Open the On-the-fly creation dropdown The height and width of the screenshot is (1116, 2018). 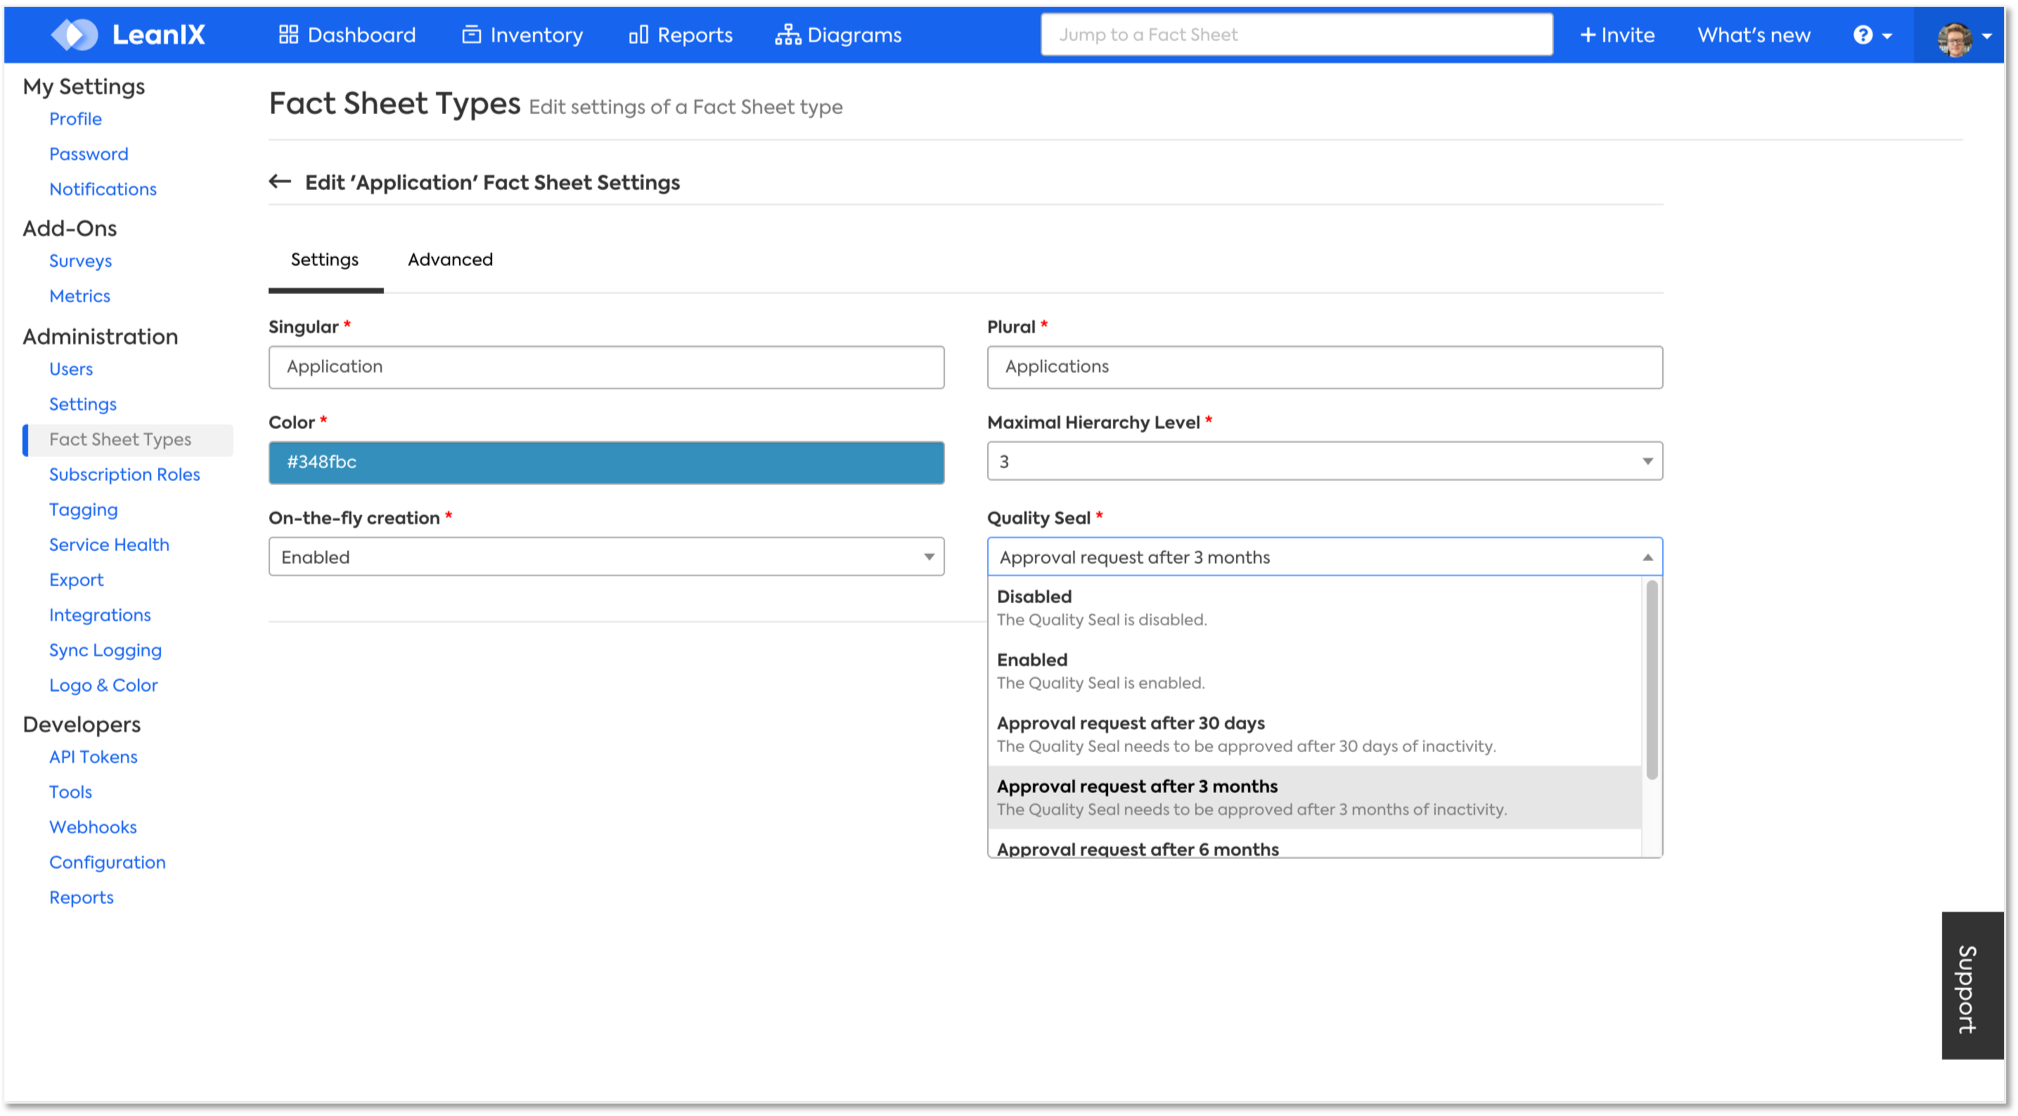[x=606, y=557]
